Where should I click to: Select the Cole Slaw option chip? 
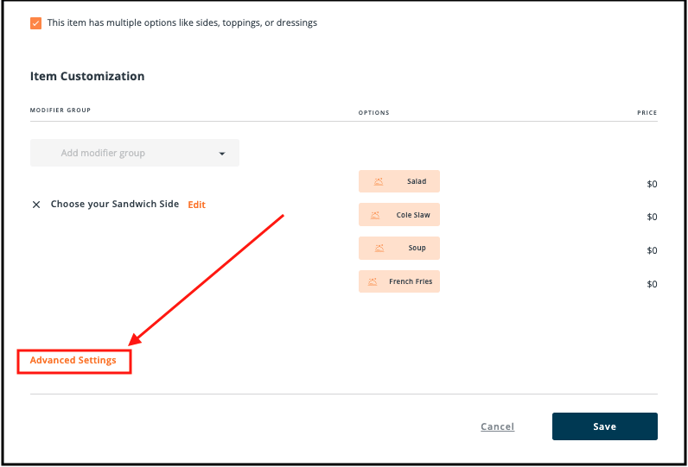click(x=399, y=215)
